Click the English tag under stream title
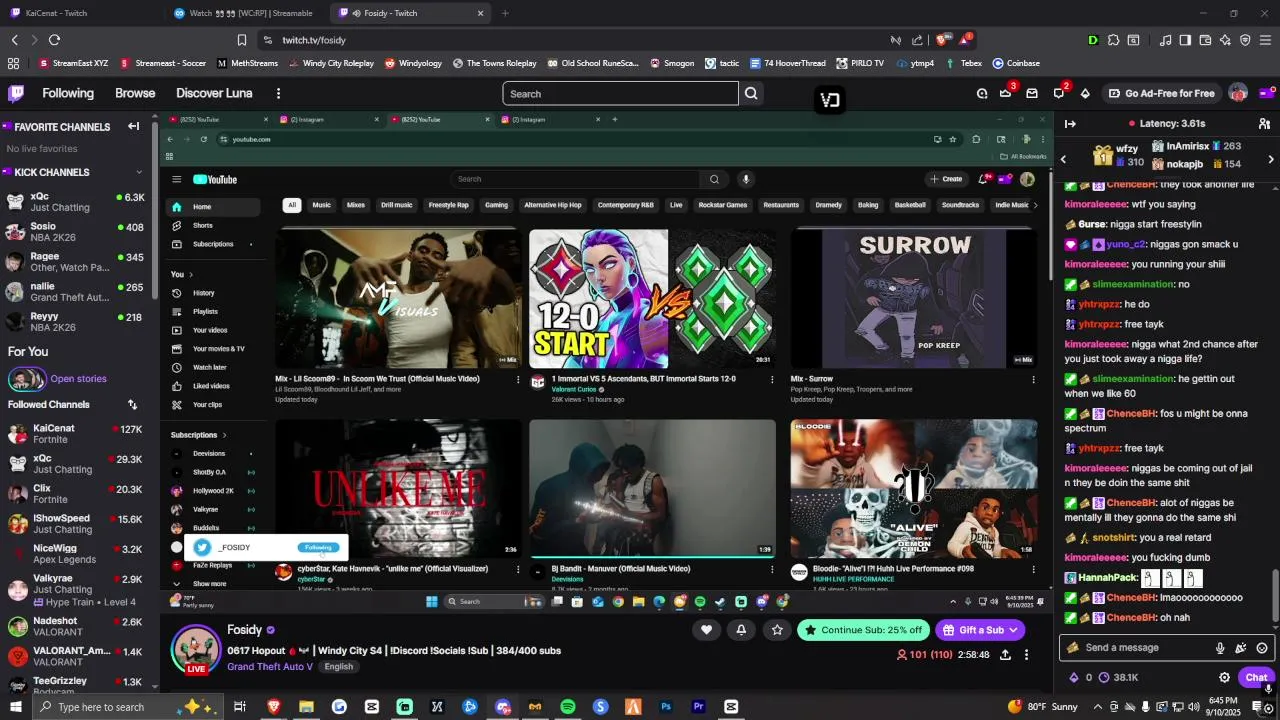Image resolution: width=1280 pixels, height=720 pixels. [x=339, y=667]
